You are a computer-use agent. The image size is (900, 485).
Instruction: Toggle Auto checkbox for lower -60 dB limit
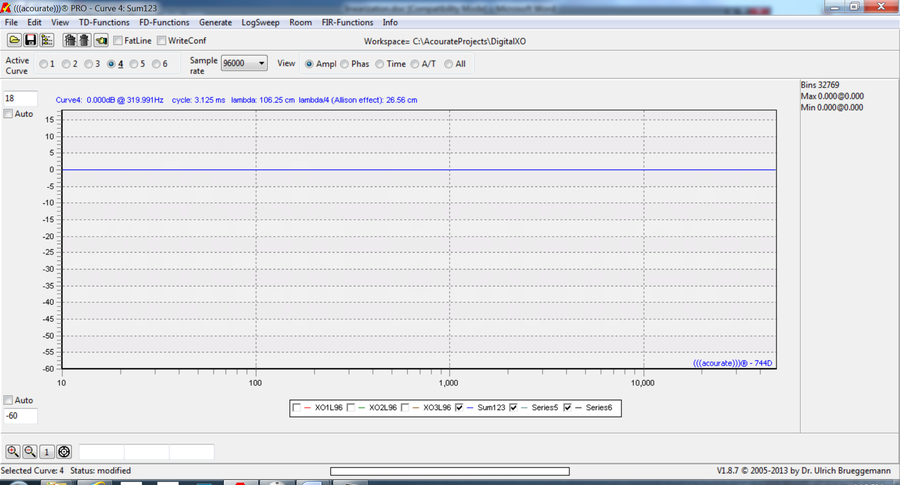click(x=8, y=400)
